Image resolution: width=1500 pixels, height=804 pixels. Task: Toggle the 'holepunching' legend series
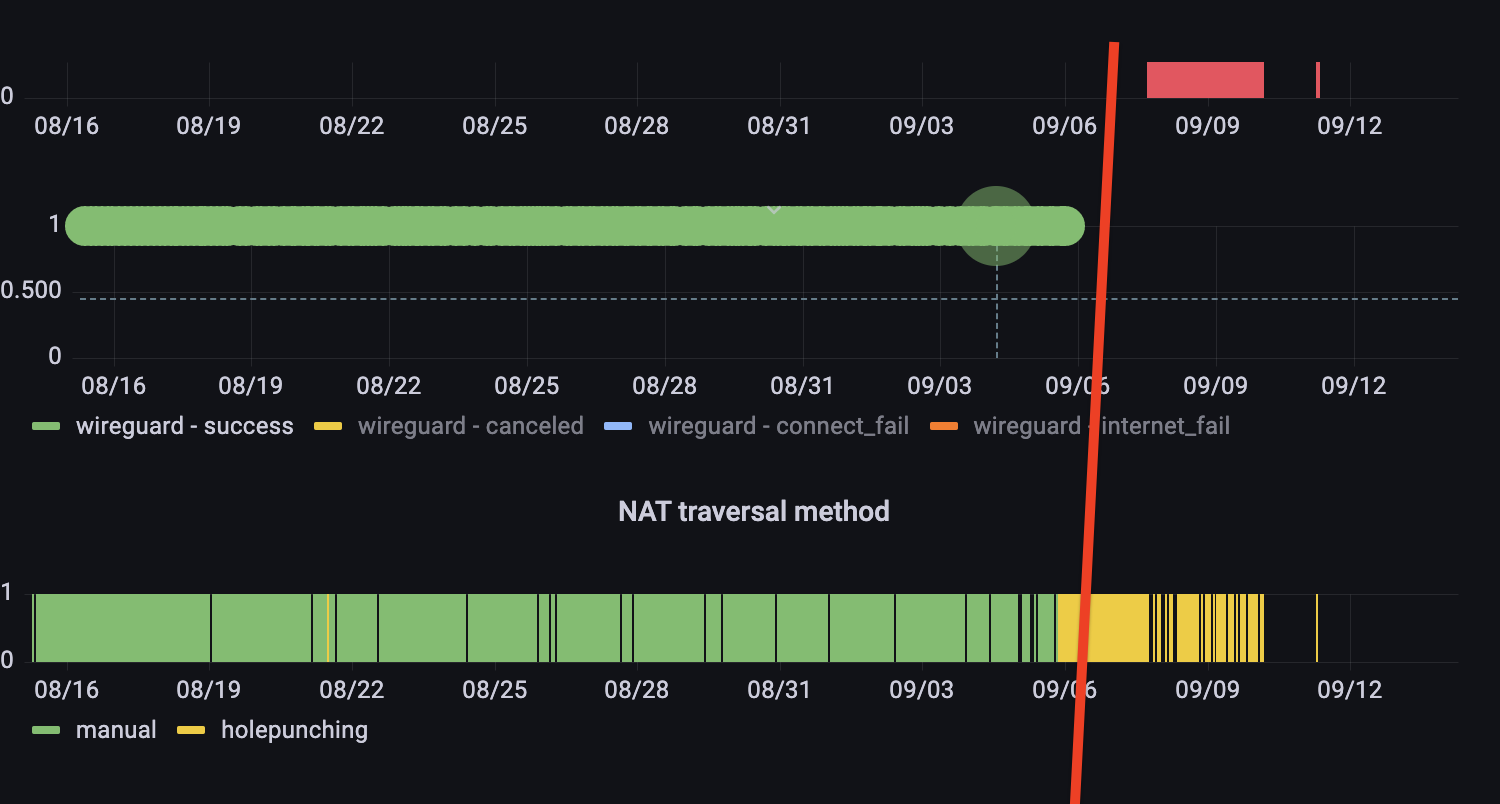294,730
